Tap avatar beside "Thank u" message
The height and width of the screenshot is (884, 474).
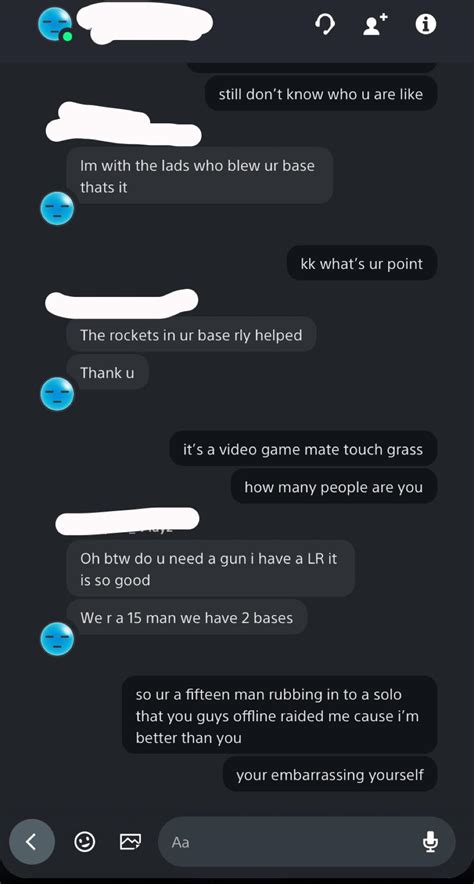click(57, 394)
